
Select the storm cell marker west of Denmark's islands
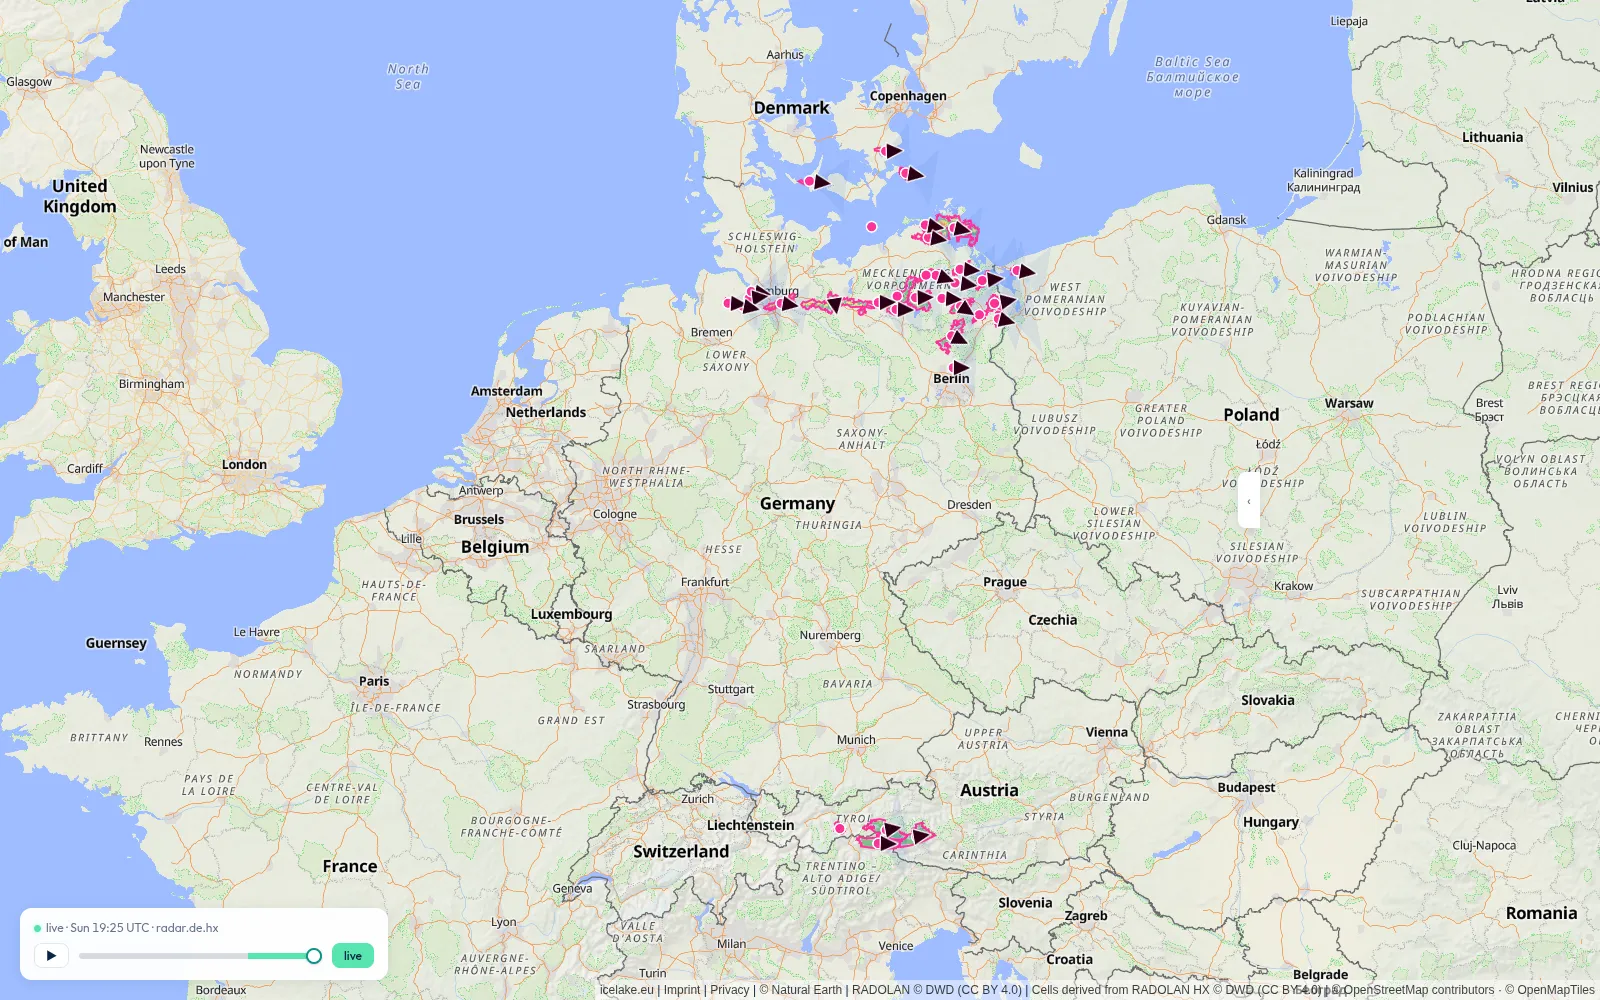[x=816, y=182]
